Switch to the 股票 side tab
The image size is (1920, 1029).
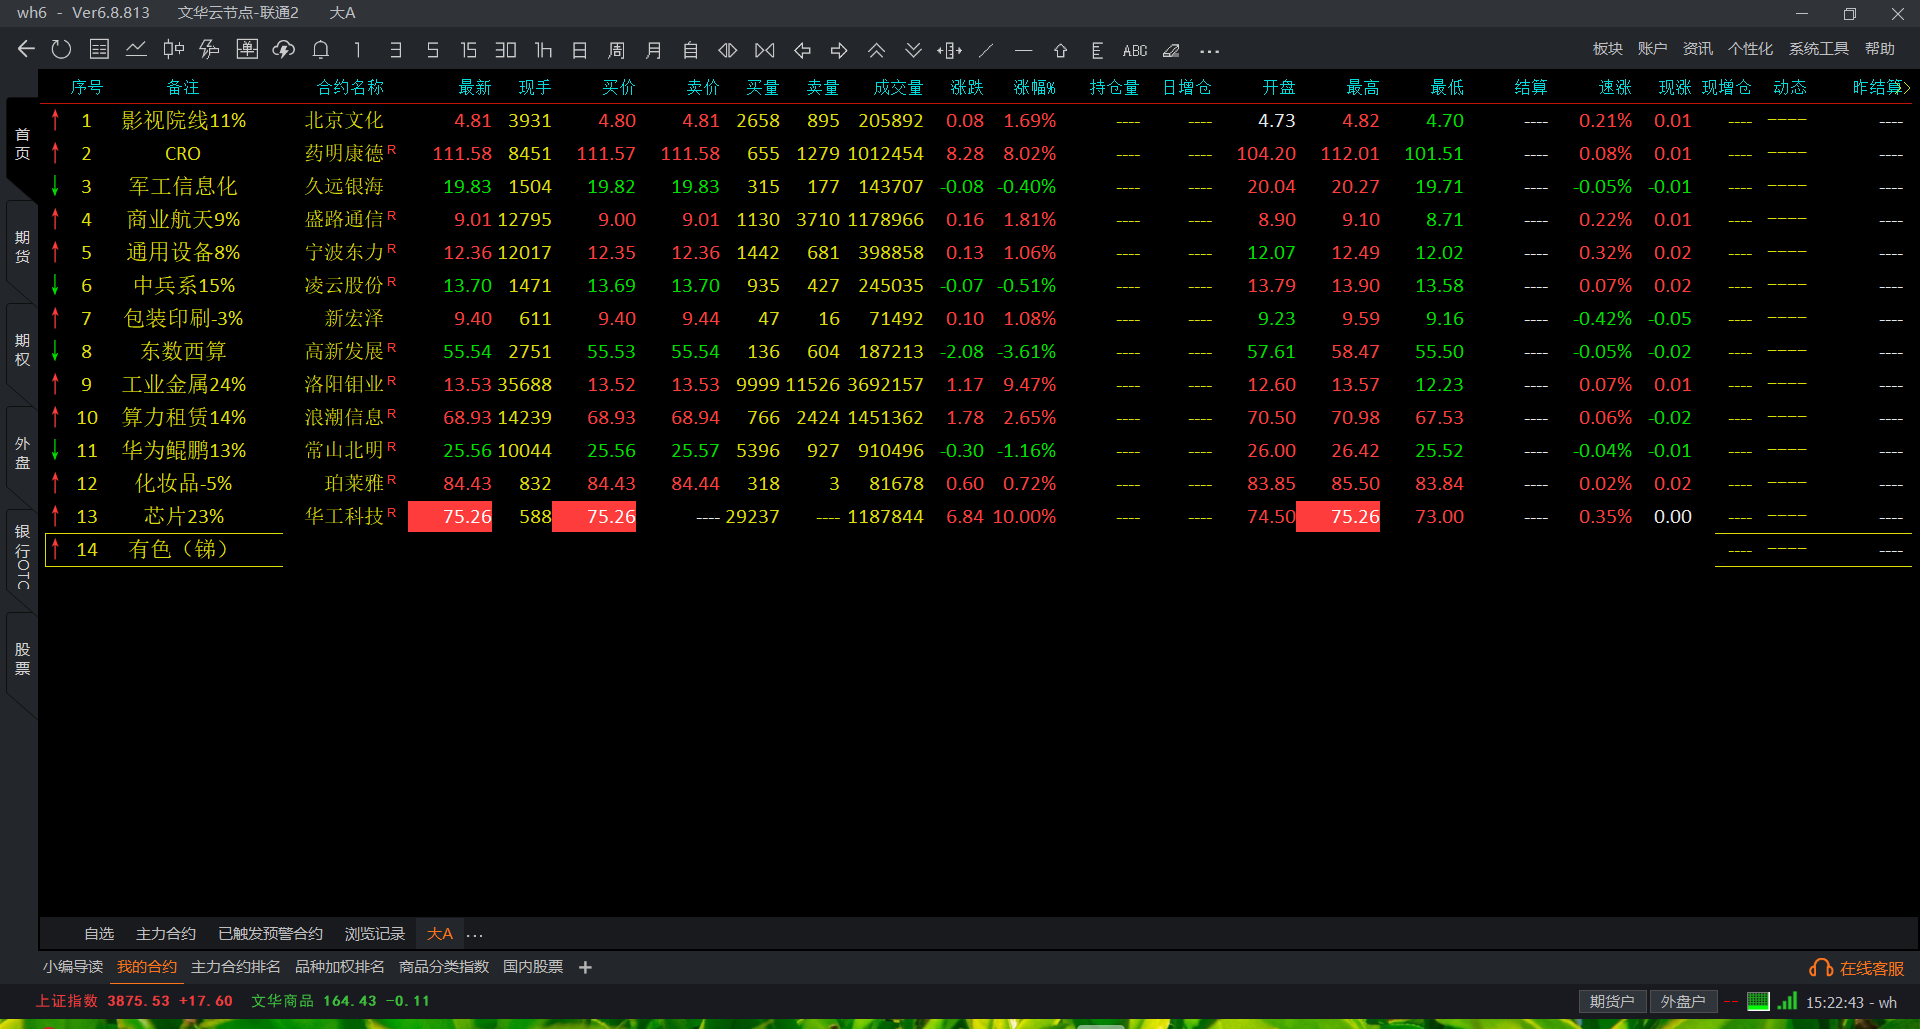pos(22,659)
